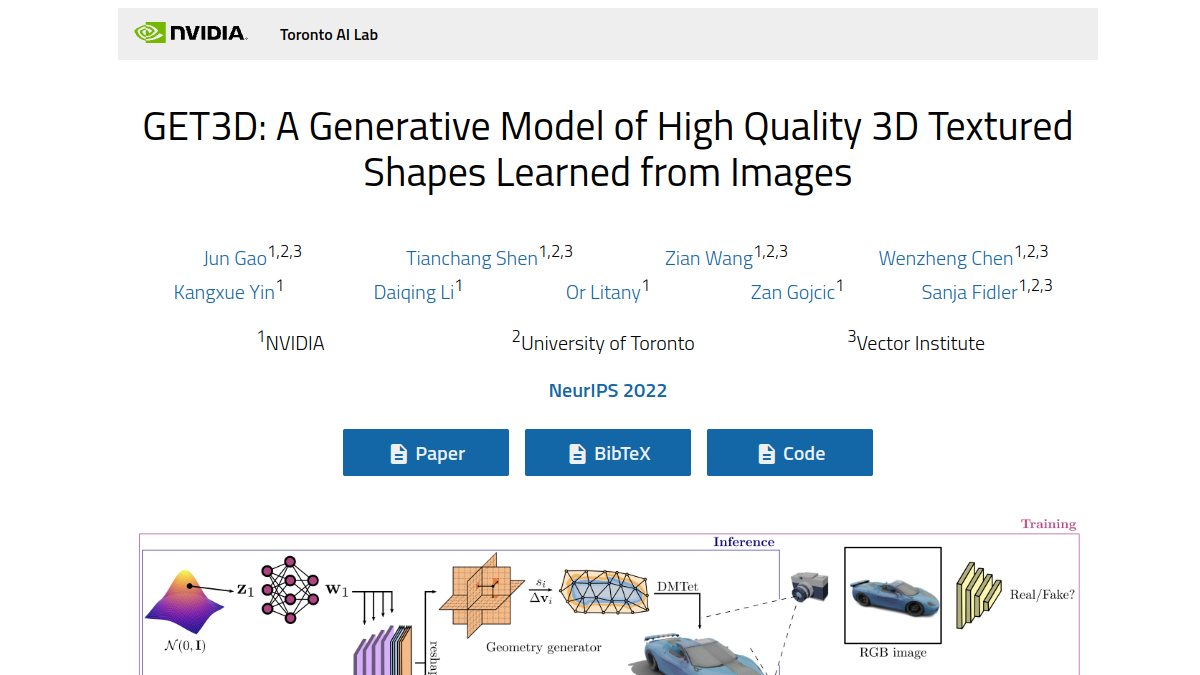Visit Zan Gojcic's author page
This screenshot has height=675, width=1200.
pos(793,292)
